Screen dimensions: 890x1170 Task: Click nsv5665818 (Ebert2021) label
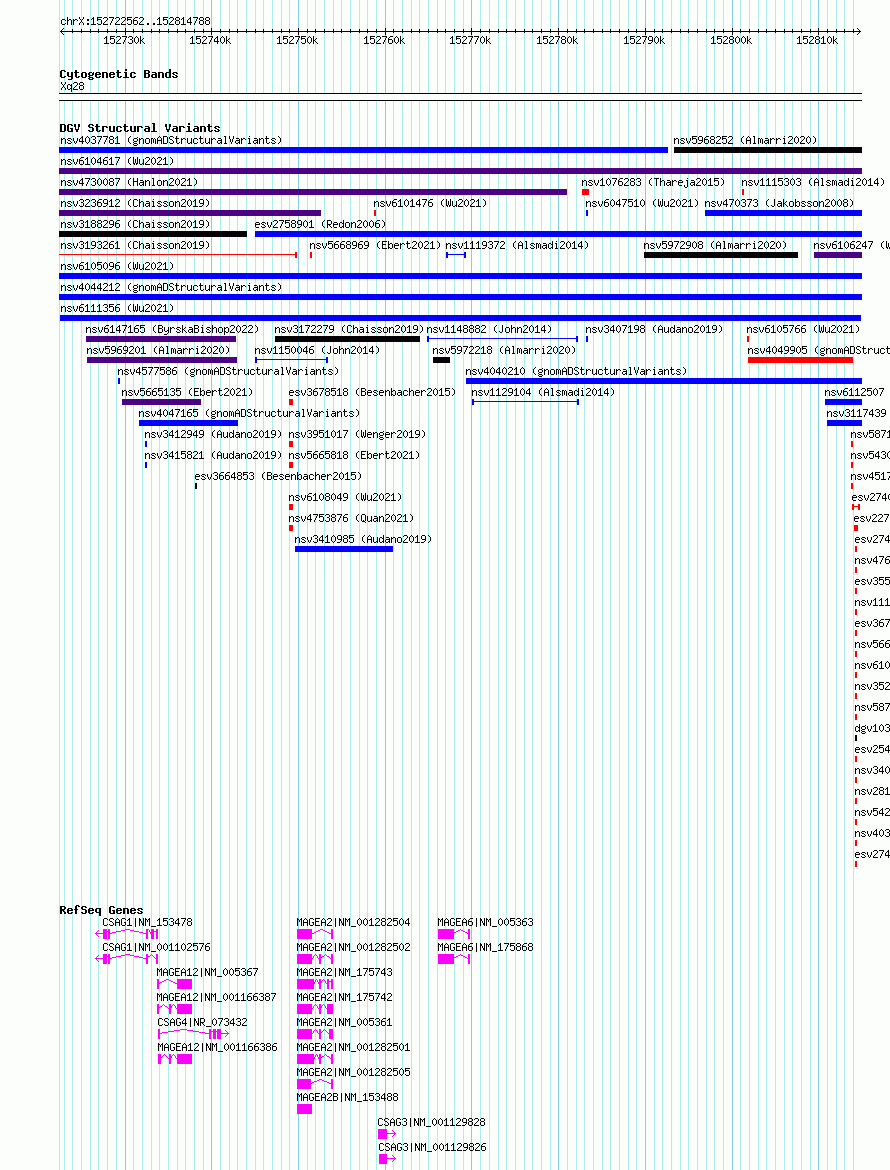pyautogui.click(x=354, y=454)
